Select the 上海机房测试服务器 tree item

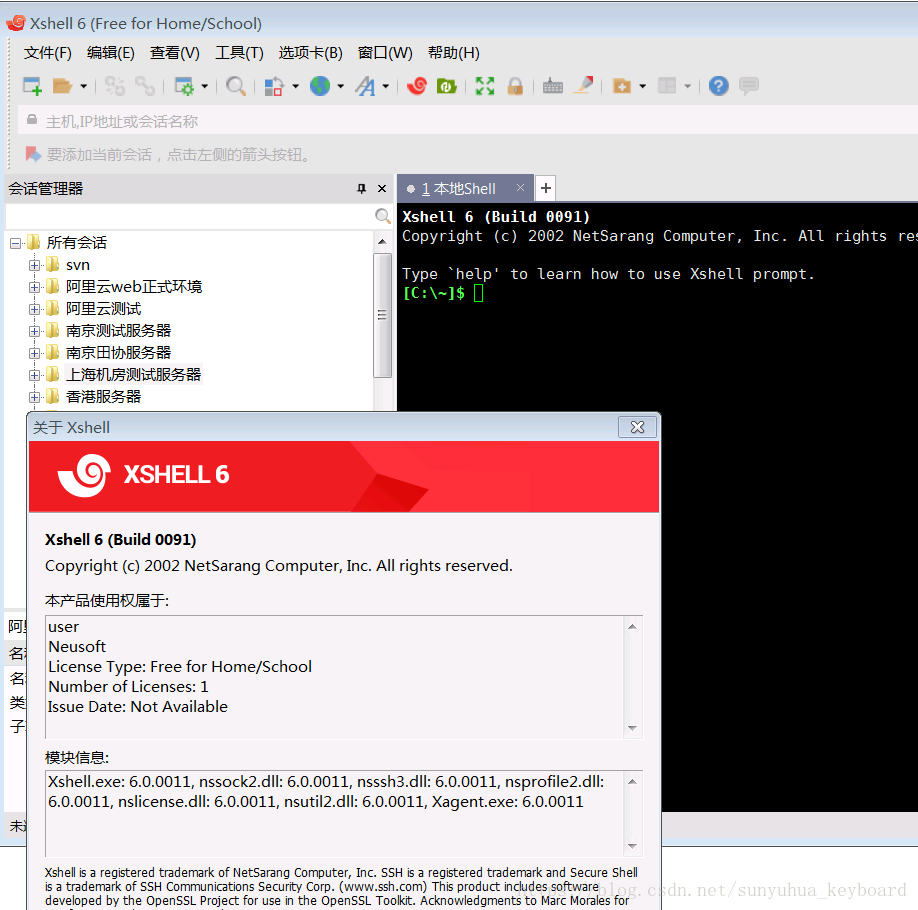pos(133,375)
